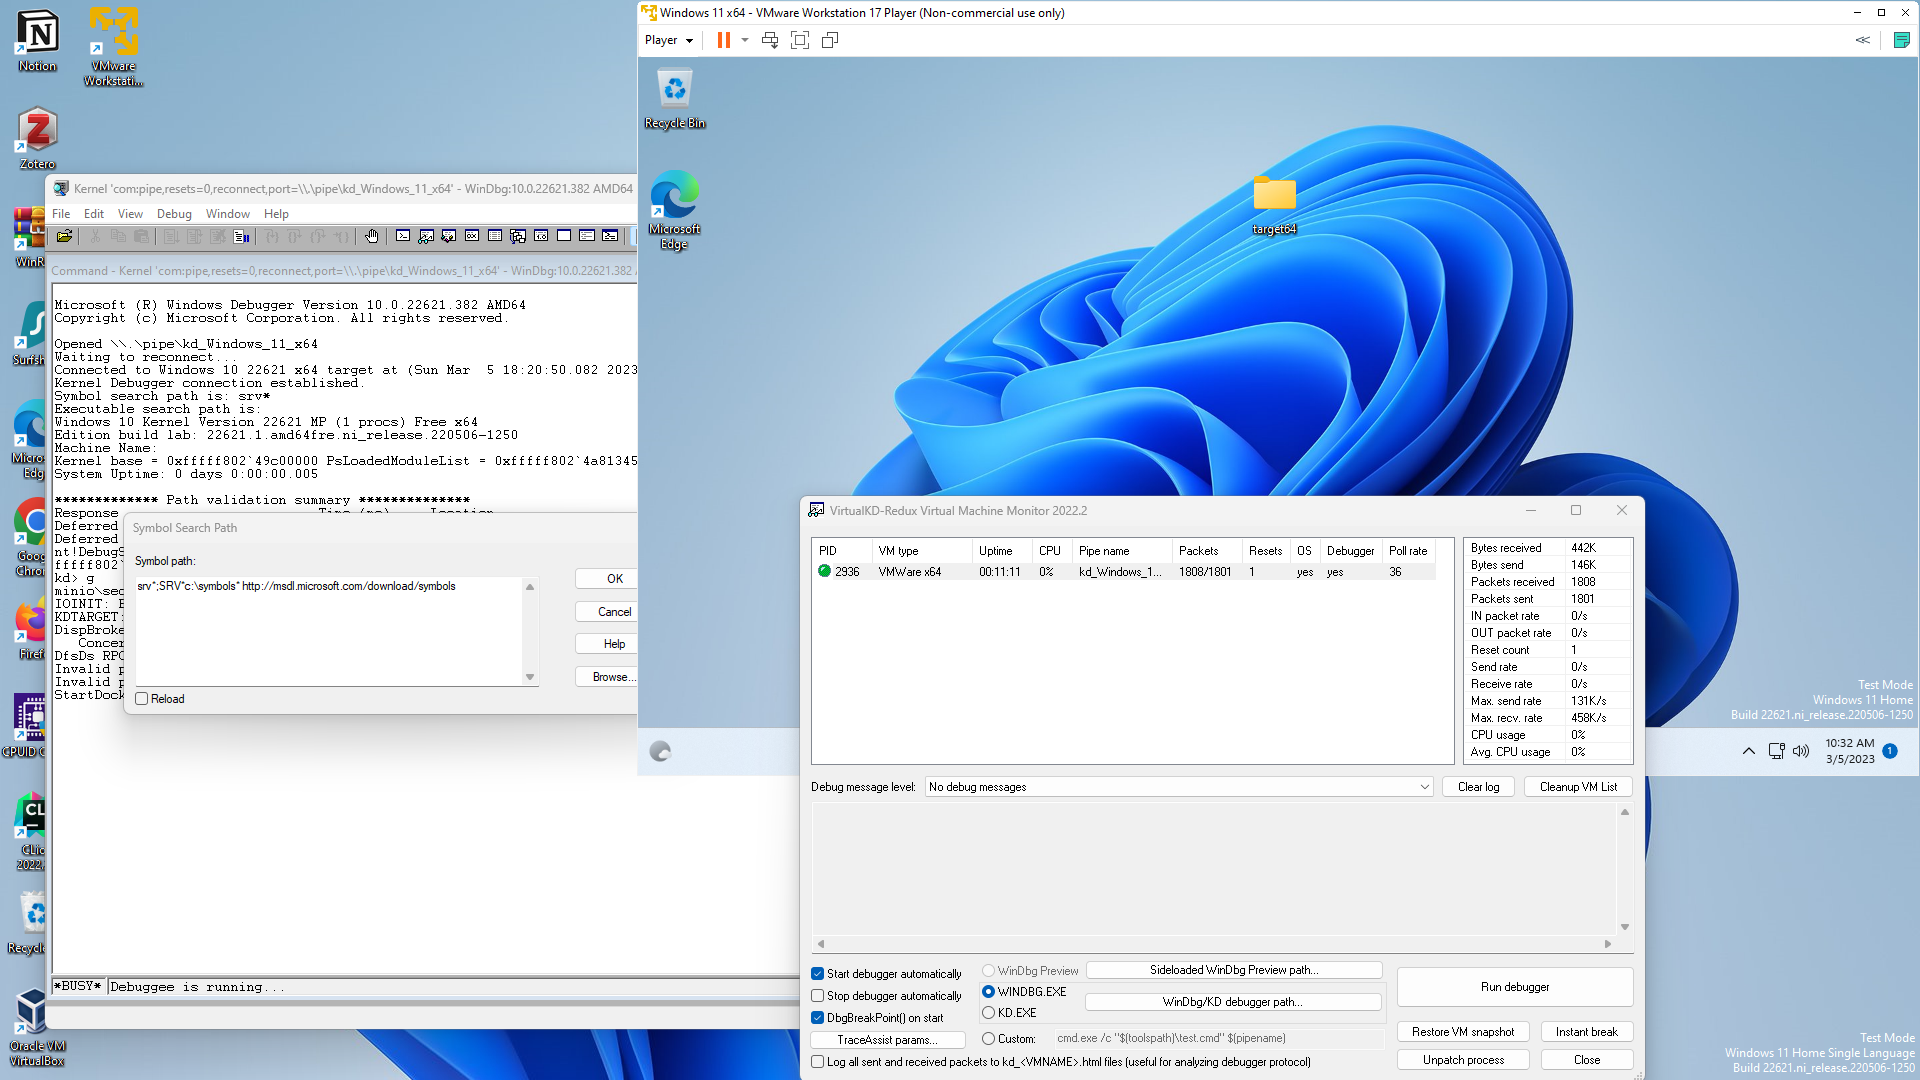Select the KD.EXE radio option
Image resolution: width=1920 pixels, height=1080 pixels.
989,1013
